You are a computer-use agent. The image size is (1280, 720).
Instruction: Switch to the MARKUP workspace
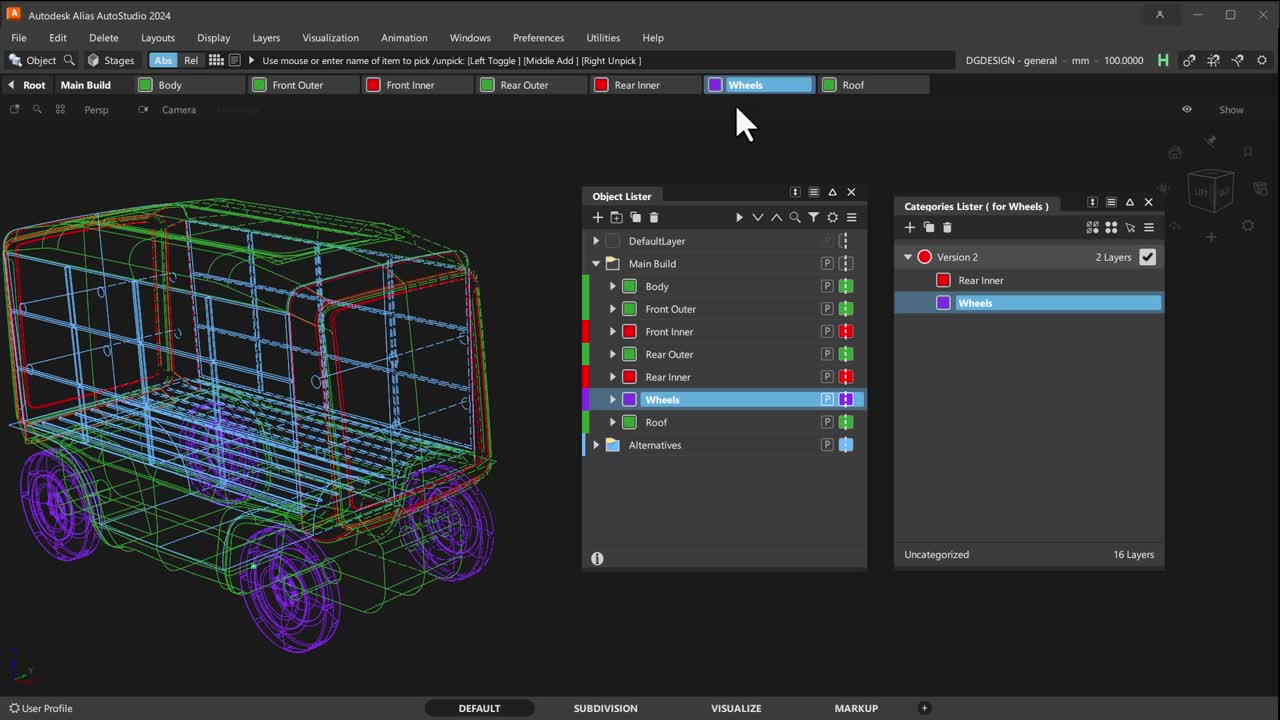click(x=856, y=708)
